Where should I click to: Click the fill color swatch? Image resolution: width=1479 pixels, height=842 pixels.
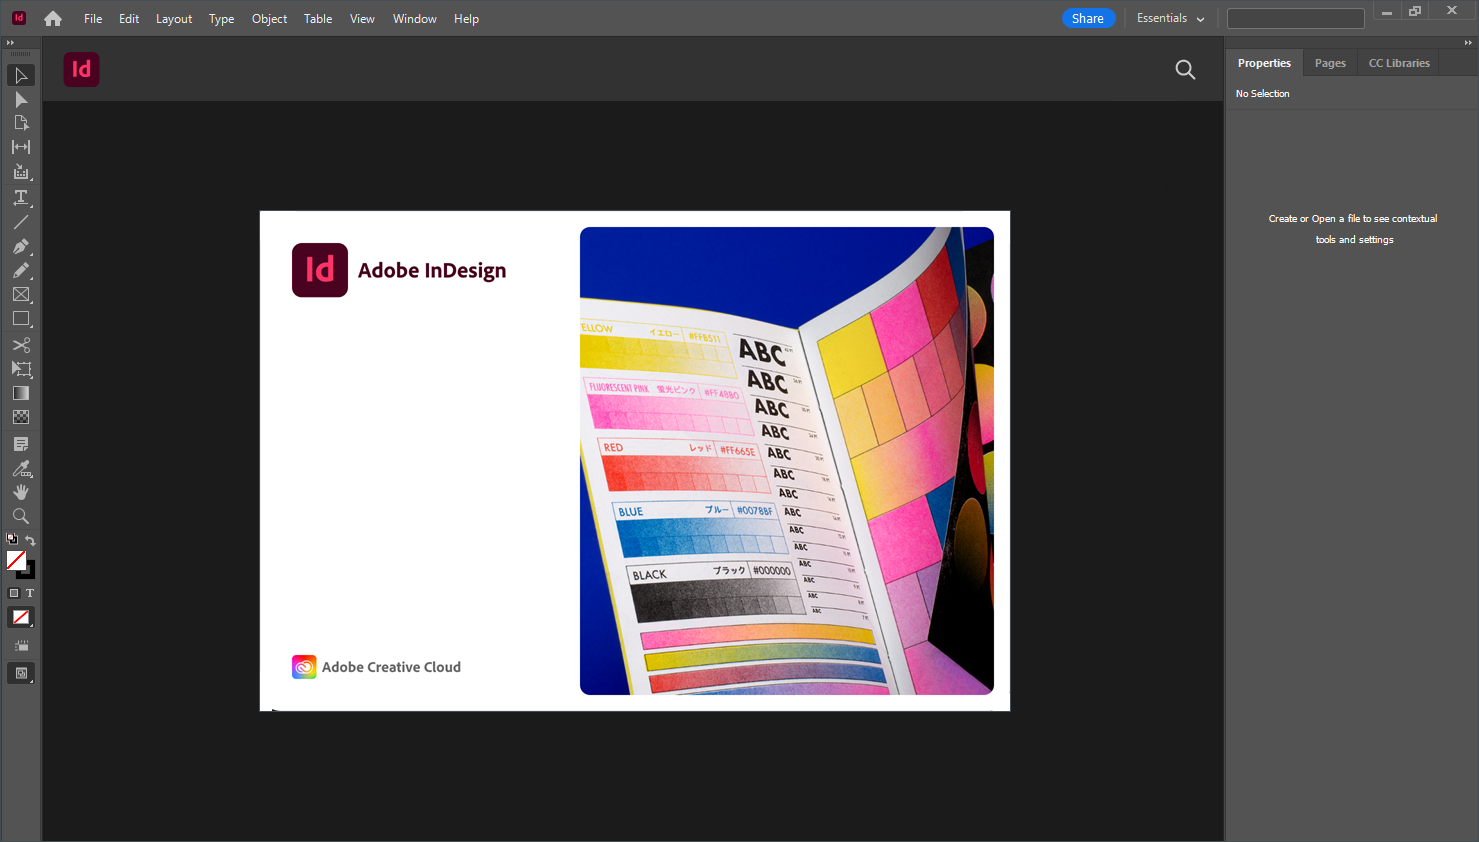(16, 561)
